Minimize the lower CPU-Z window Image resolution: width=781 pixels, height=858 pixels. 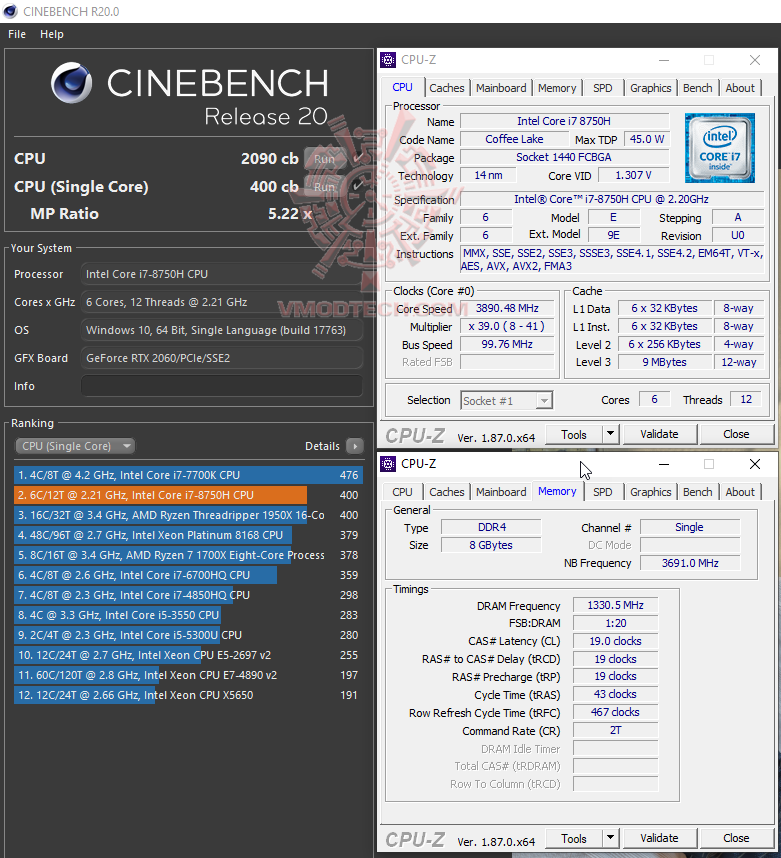pyautogui.click(x=664, y=464)
